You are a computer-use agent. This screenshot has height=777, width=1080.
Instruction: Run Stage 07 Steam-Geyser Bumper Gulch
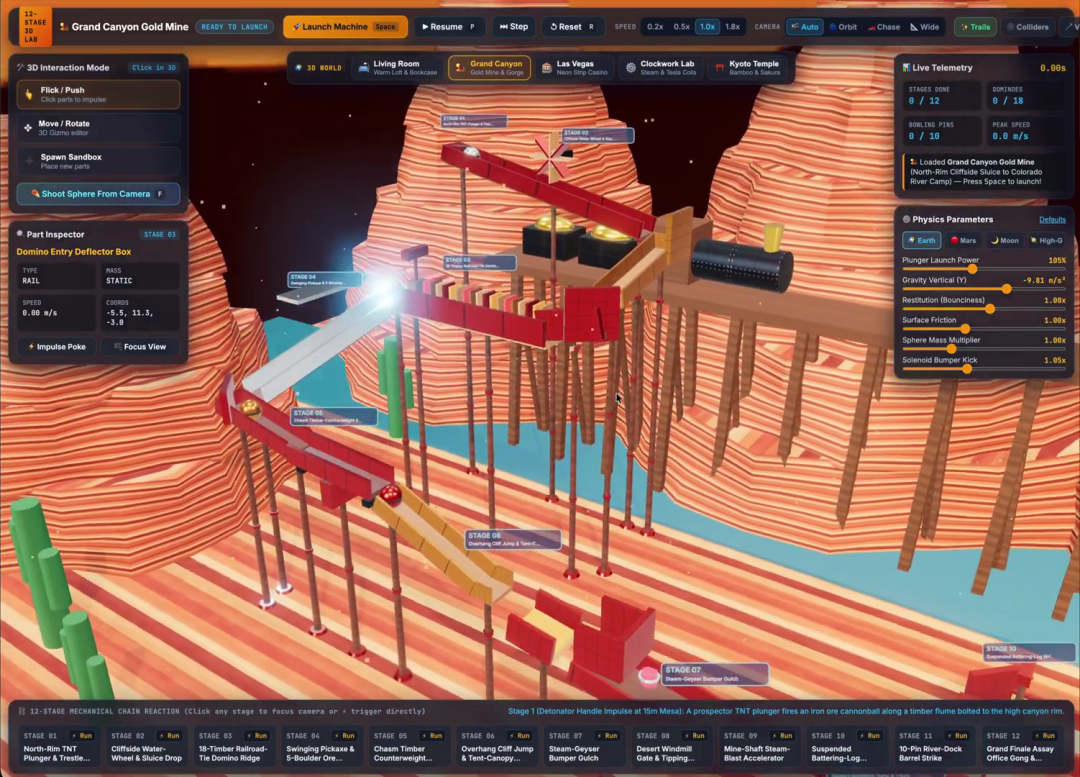(x=606, y=736)
